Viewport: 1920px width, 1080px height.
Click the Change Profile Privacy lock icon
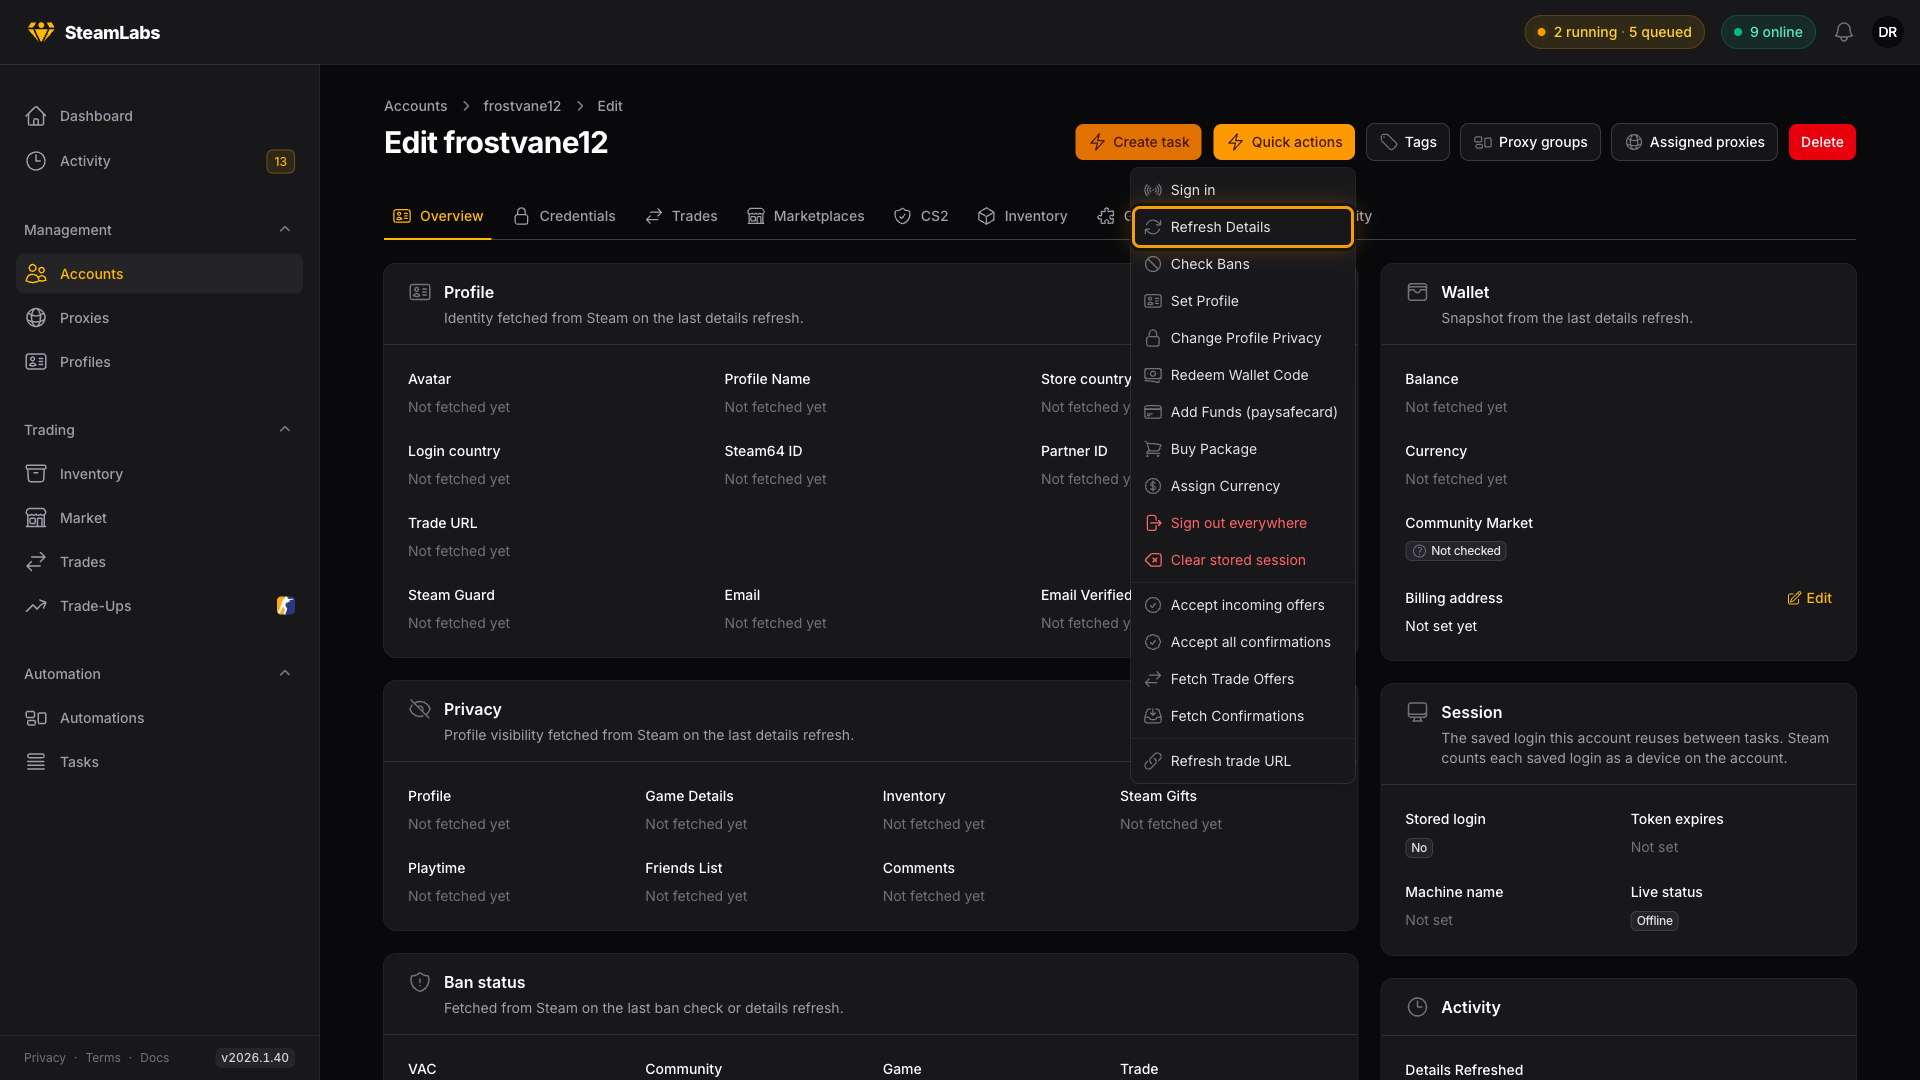(x=1153, y=338)
